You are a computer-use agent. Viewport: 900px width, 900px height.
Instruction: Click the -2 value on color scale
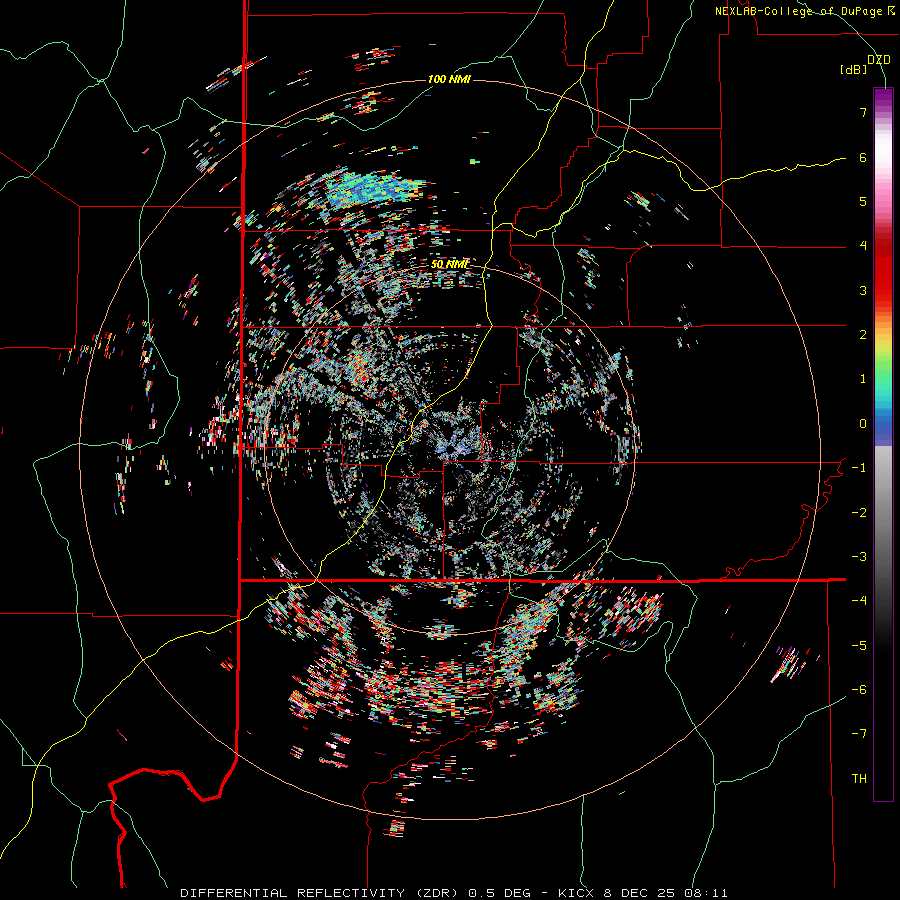(x=859, y=513)
